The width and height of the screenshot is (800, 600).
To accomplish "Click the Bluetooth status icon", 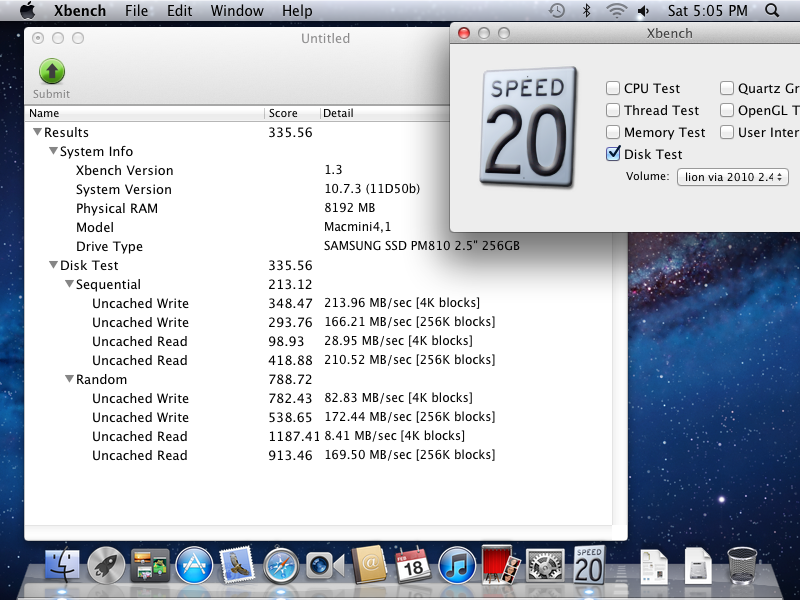I will [x=587, y=10].
